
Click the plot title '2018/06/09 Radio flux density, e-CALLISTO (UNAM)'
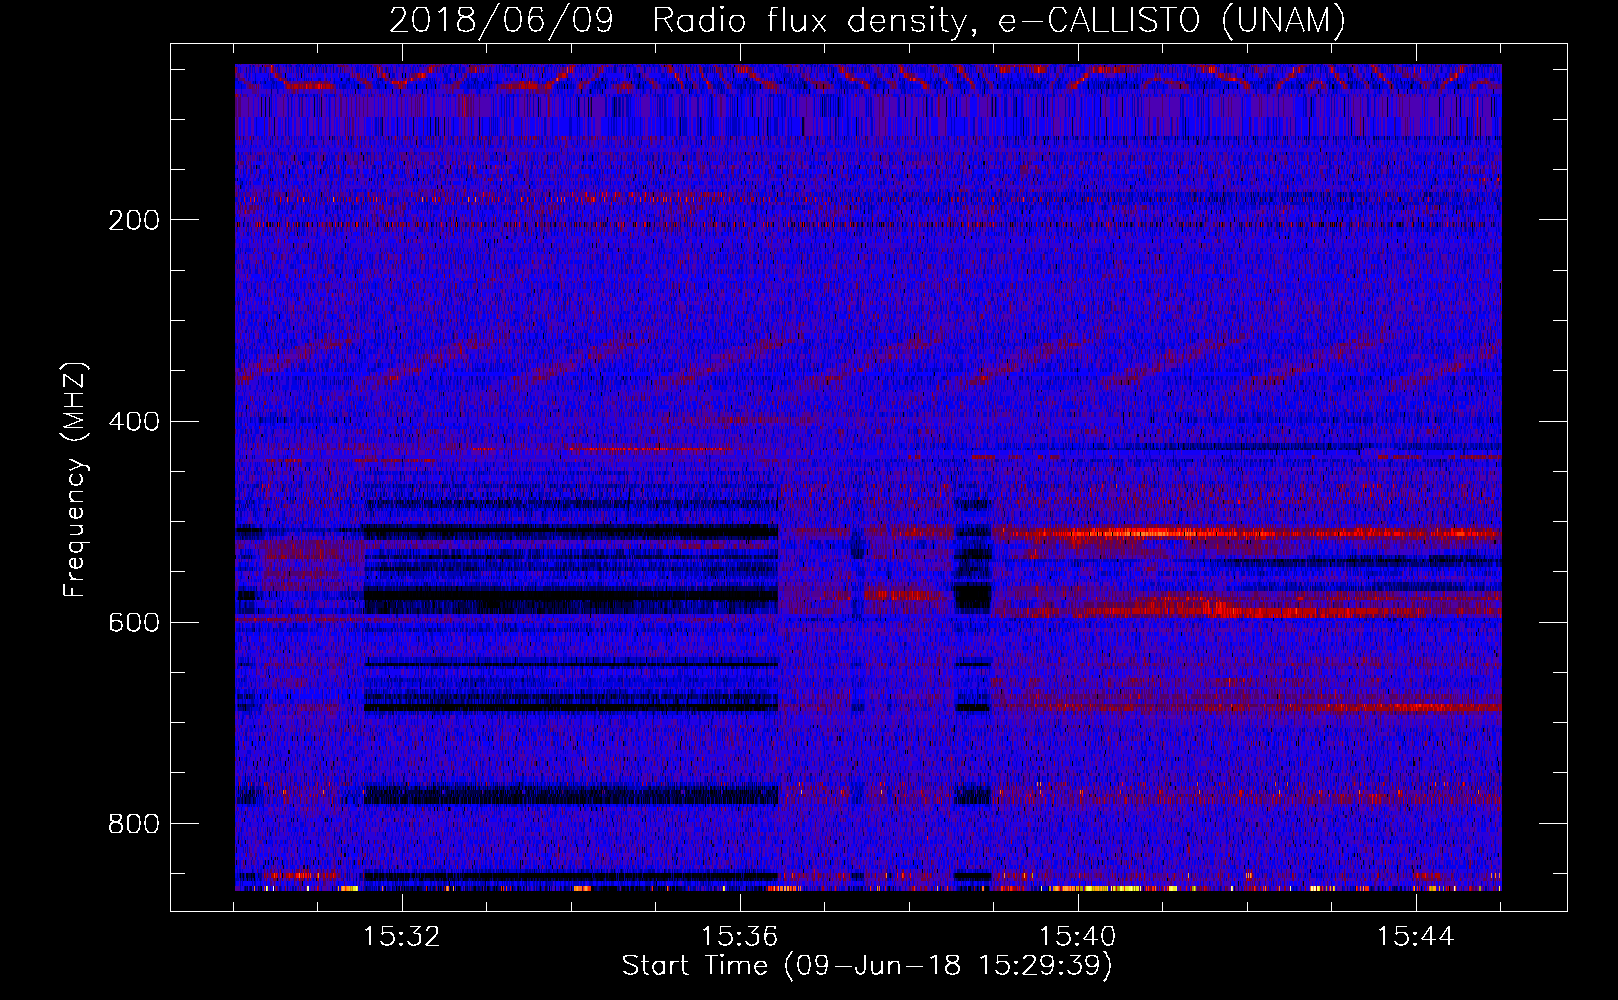[867, 20]
